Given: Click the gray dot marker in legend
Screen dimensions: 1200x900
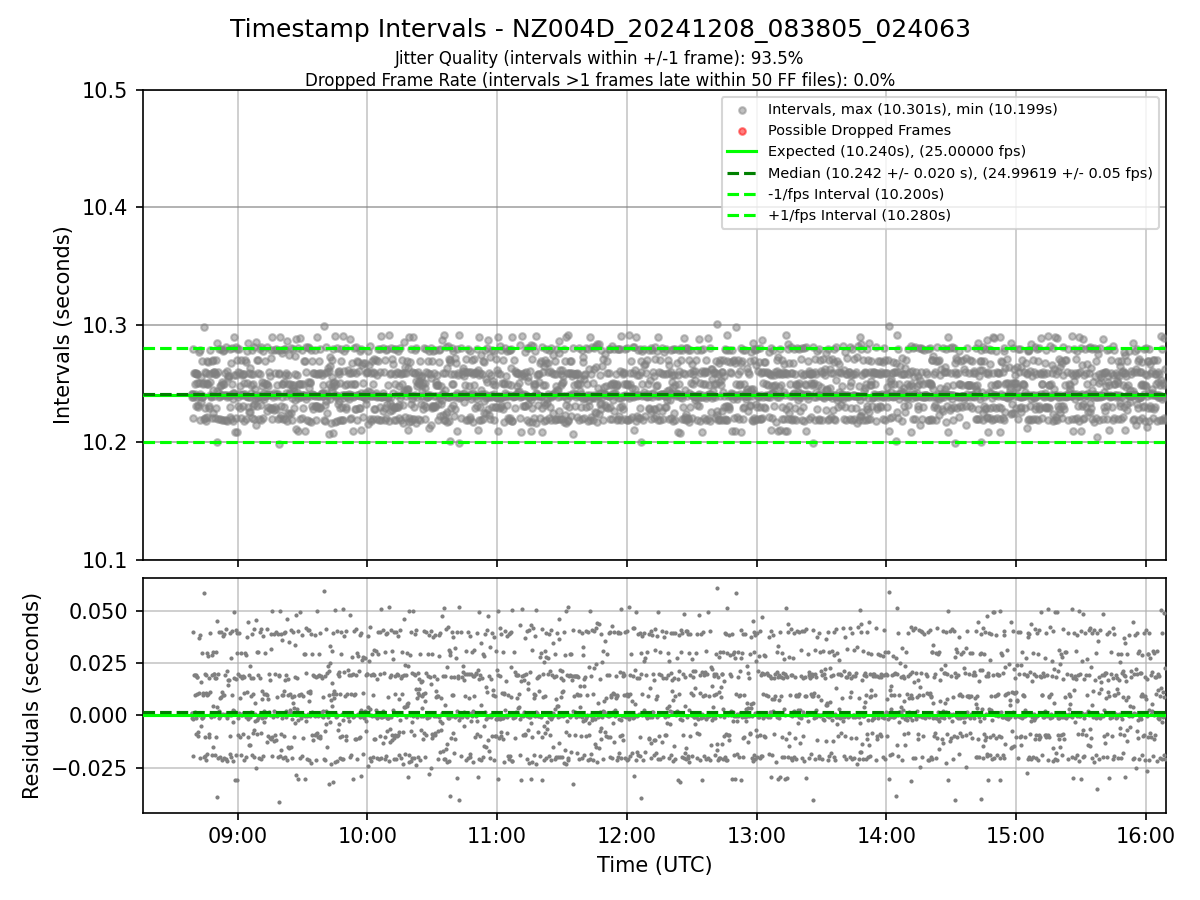Looking at the screenshot, I should [741, 110].
